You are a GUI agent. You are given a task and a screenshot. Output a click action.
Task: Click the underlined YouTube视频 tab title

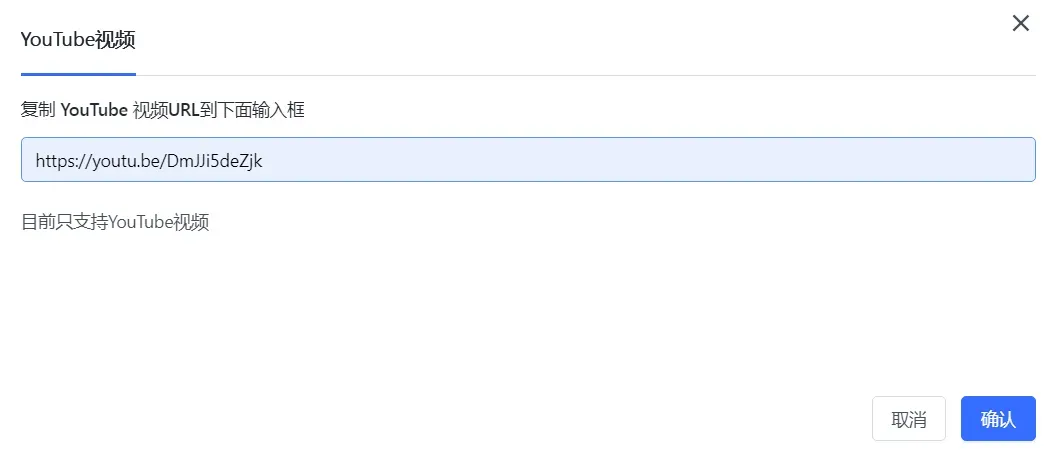point(78,41)
